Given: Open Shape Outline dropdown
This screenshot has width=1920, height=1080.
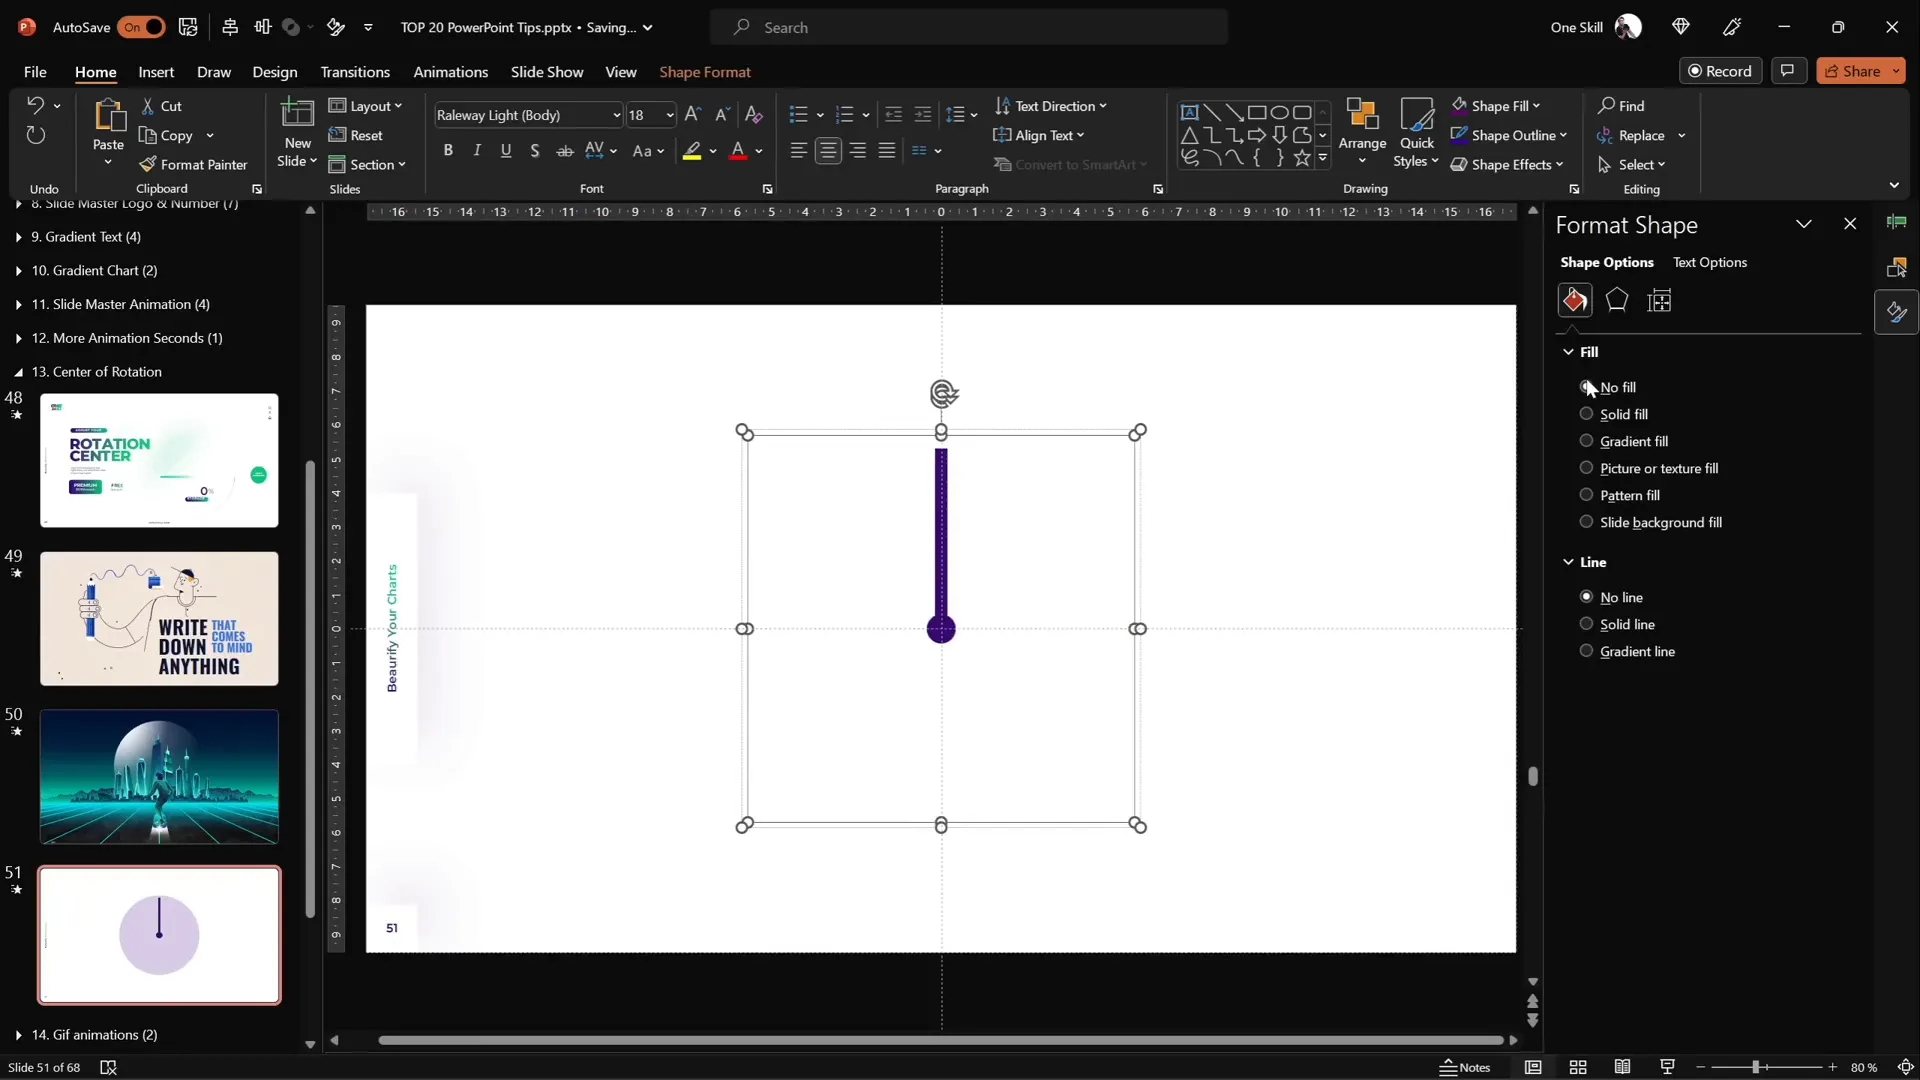Looking at the screenshot, I should coord(1509,135).
